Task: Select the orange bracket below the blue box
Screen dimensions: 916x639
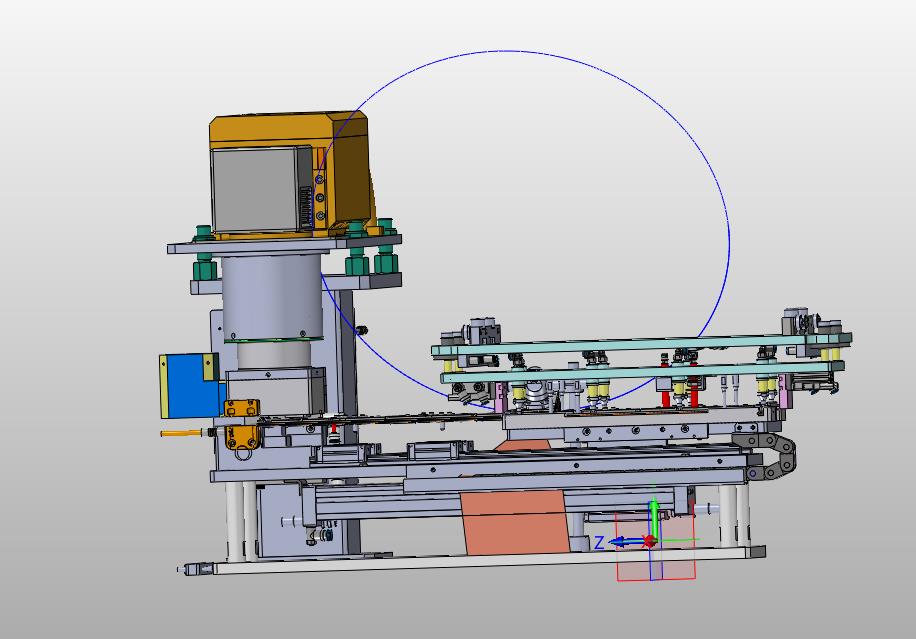Action: (242, 425)
